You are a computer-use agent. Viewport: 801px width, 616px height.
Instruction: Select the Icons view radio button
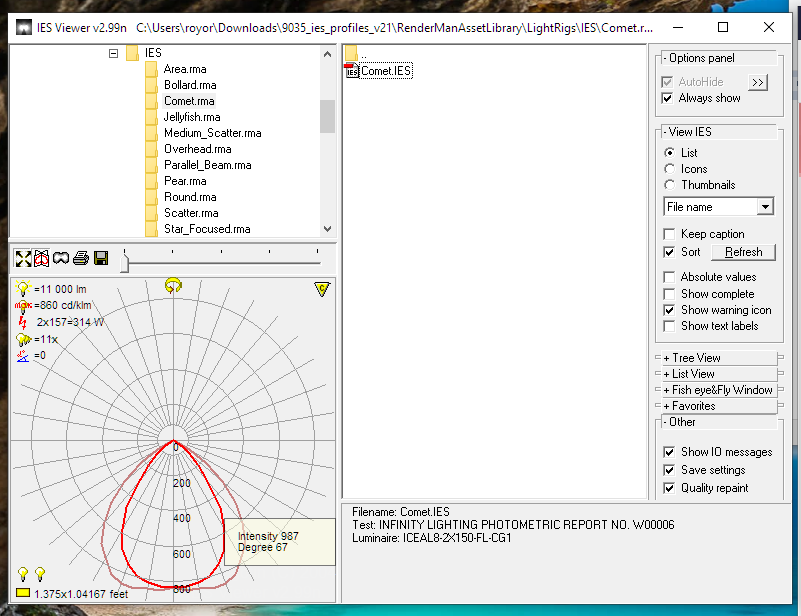pyautogui.click(x=669, y=169)
